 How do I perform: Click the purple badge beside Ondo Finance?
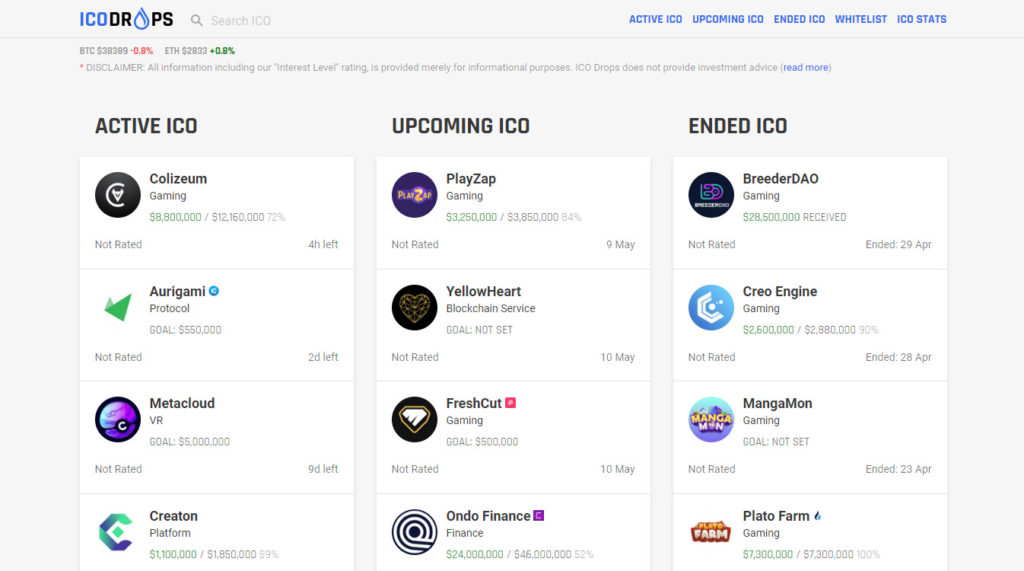539,515
